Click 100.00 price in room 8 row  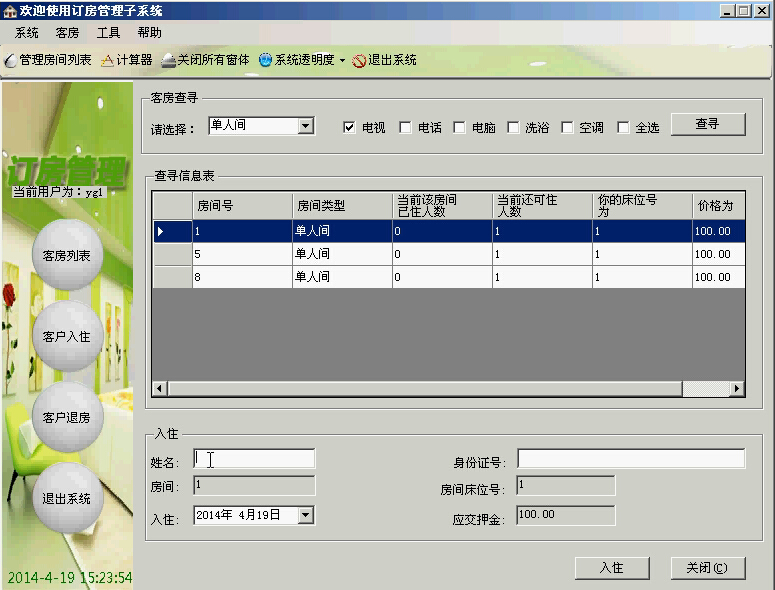tap(719, 277)
